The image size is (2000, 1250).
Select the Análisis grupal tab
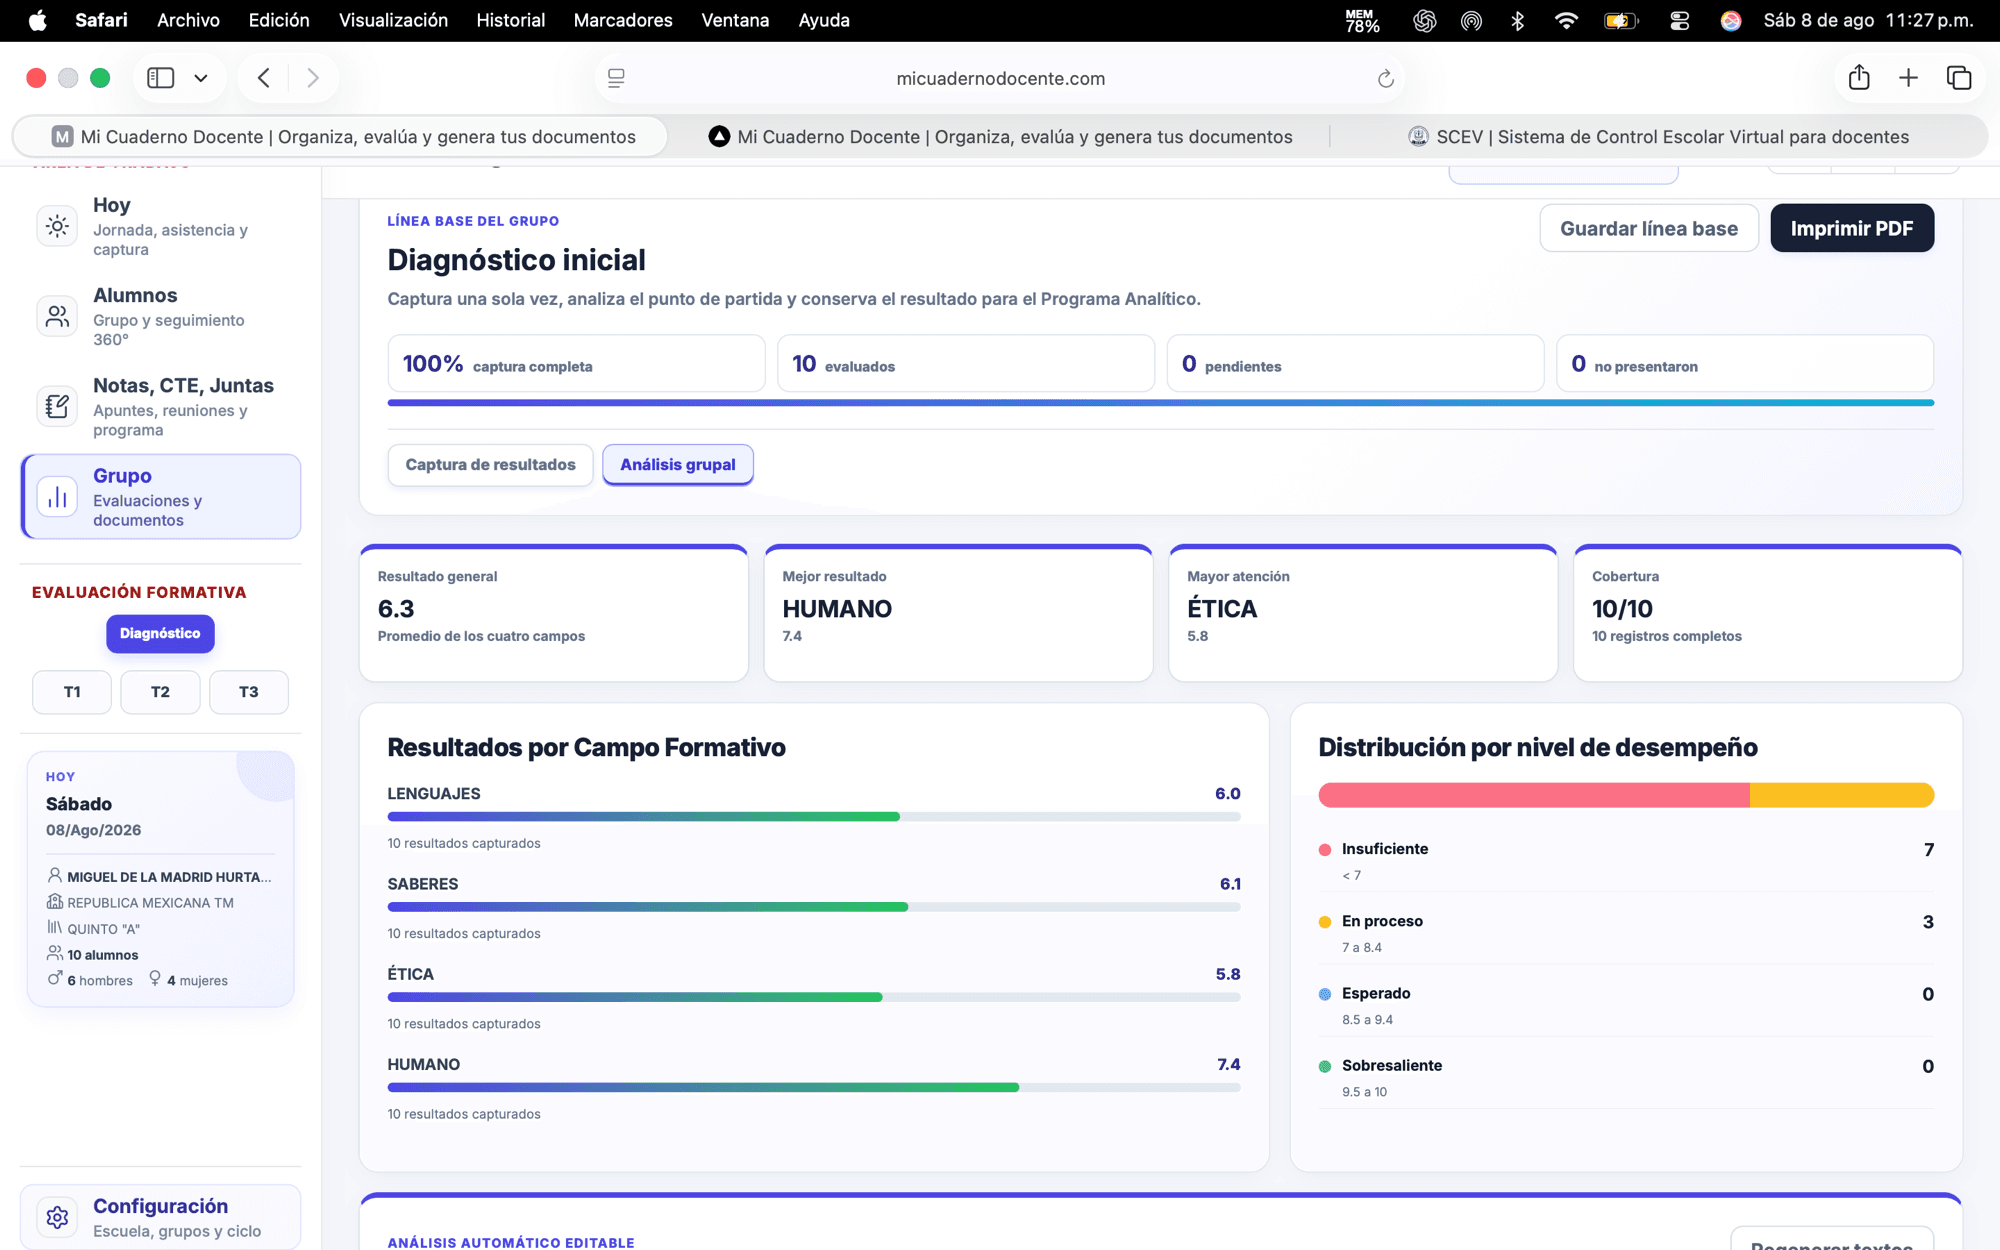pos(678,465)
